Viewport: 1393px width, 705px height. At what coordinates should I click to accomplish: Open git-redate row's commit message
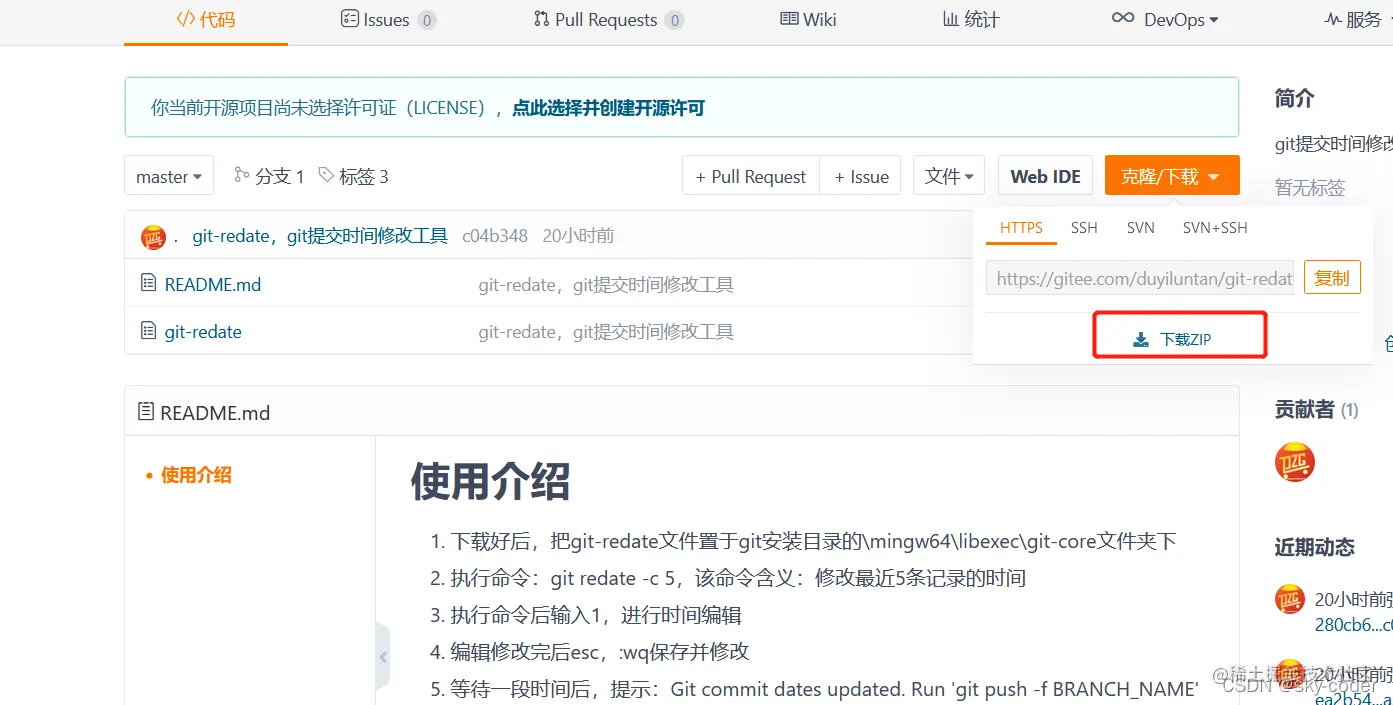(606, 332)
